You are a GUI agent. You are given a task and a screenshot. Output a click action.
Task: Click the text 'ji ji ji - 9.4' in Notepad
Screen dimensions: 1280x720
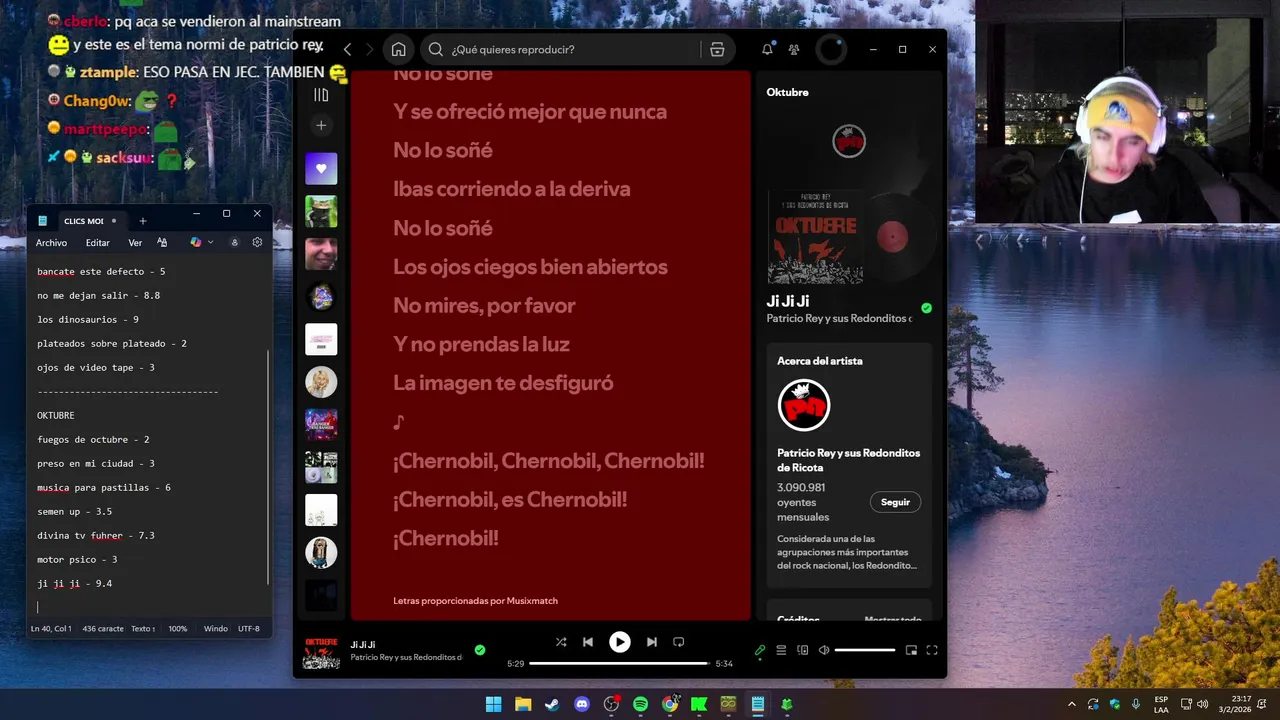[x=74, y=583]
